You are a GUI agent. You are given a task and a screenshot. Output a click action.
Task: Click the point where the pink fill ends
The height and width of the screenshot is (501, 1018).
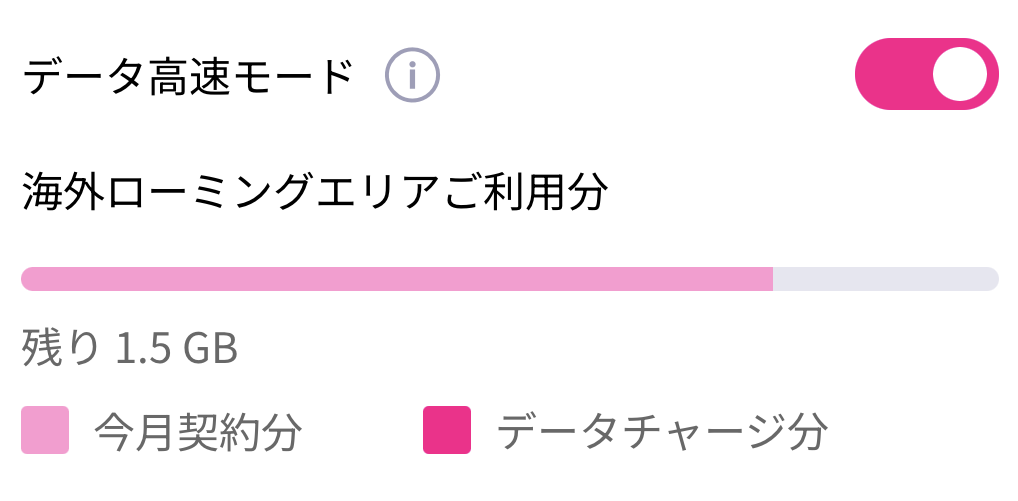click(x=772, y=279)
